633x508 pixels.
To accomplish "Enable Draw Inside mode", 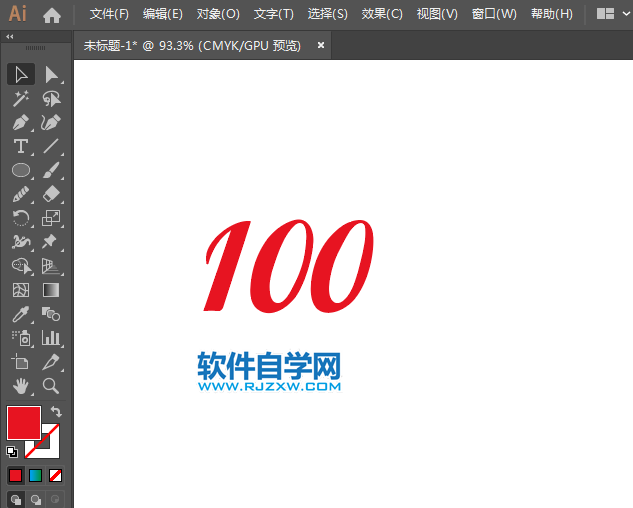I will 55,500.
